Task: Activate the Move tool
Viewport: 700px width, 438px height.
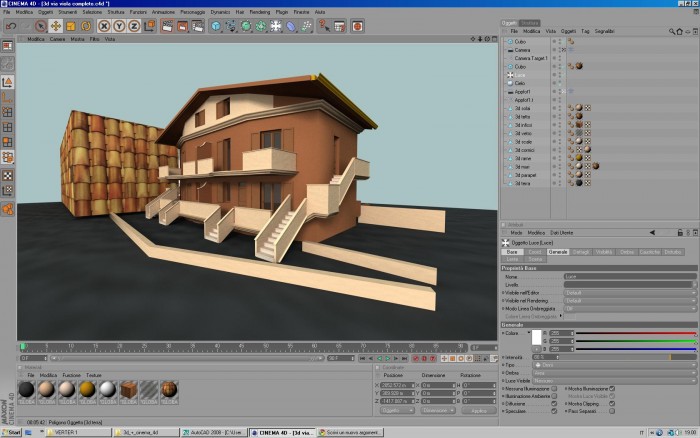Action: [56, 26]
